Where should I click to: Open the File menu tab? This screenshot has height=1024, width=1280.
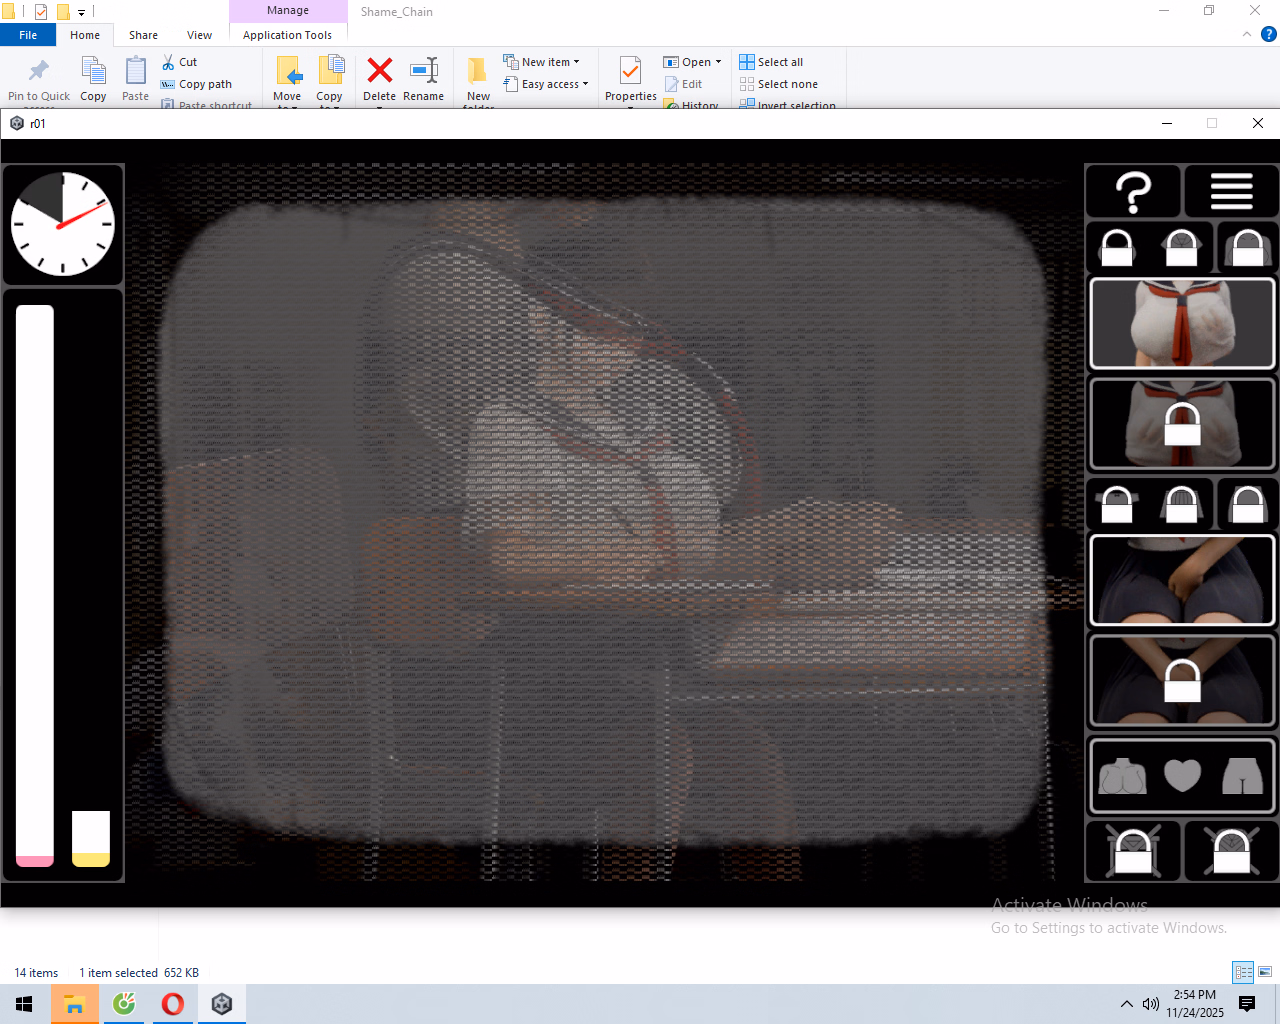point(28,35)
